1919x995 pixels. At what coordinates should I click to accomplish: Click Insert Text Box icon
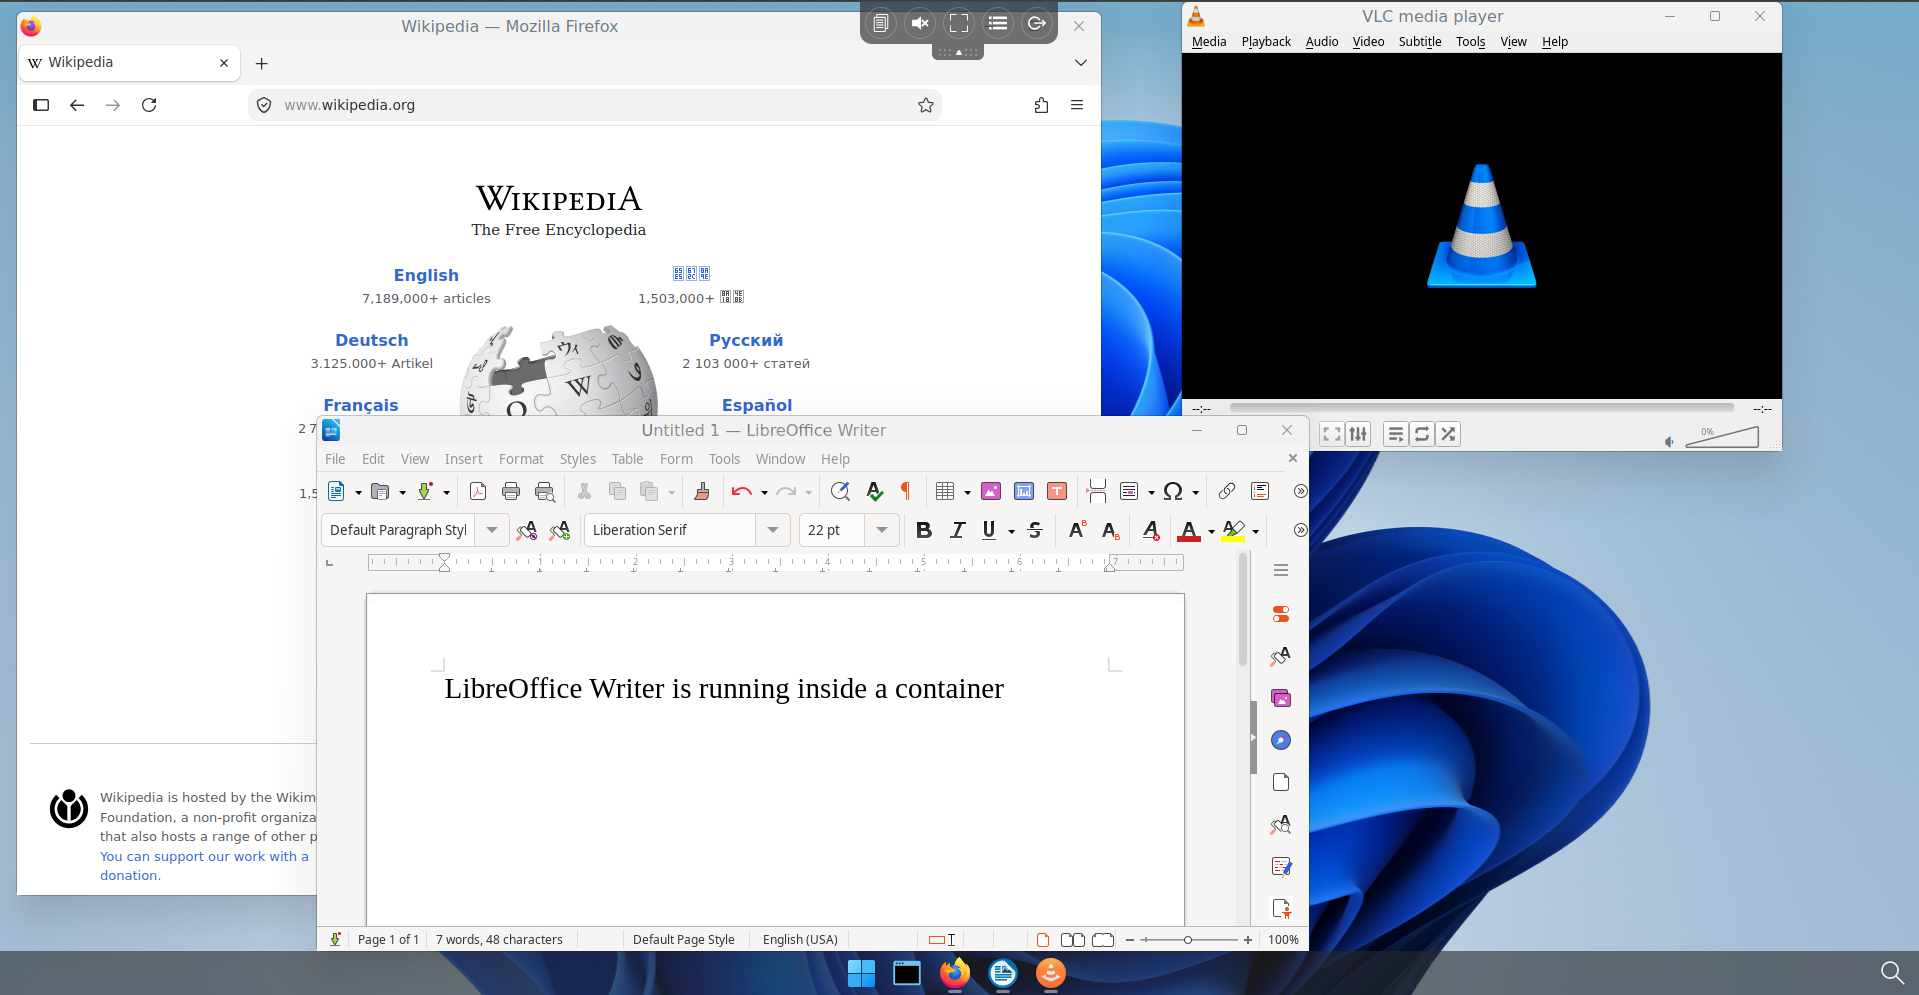[1057, 491]
